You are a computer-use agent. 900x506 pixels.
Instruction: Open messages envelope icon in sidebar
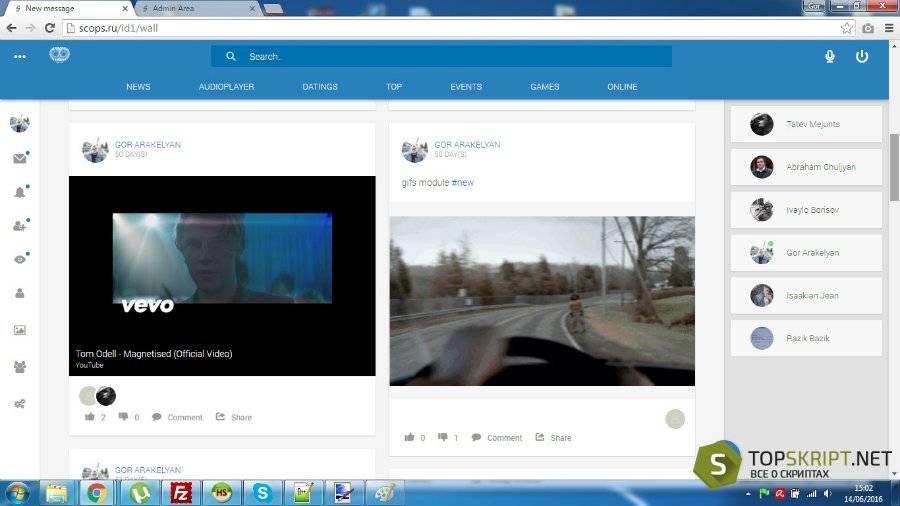click(x=20, y=158)
